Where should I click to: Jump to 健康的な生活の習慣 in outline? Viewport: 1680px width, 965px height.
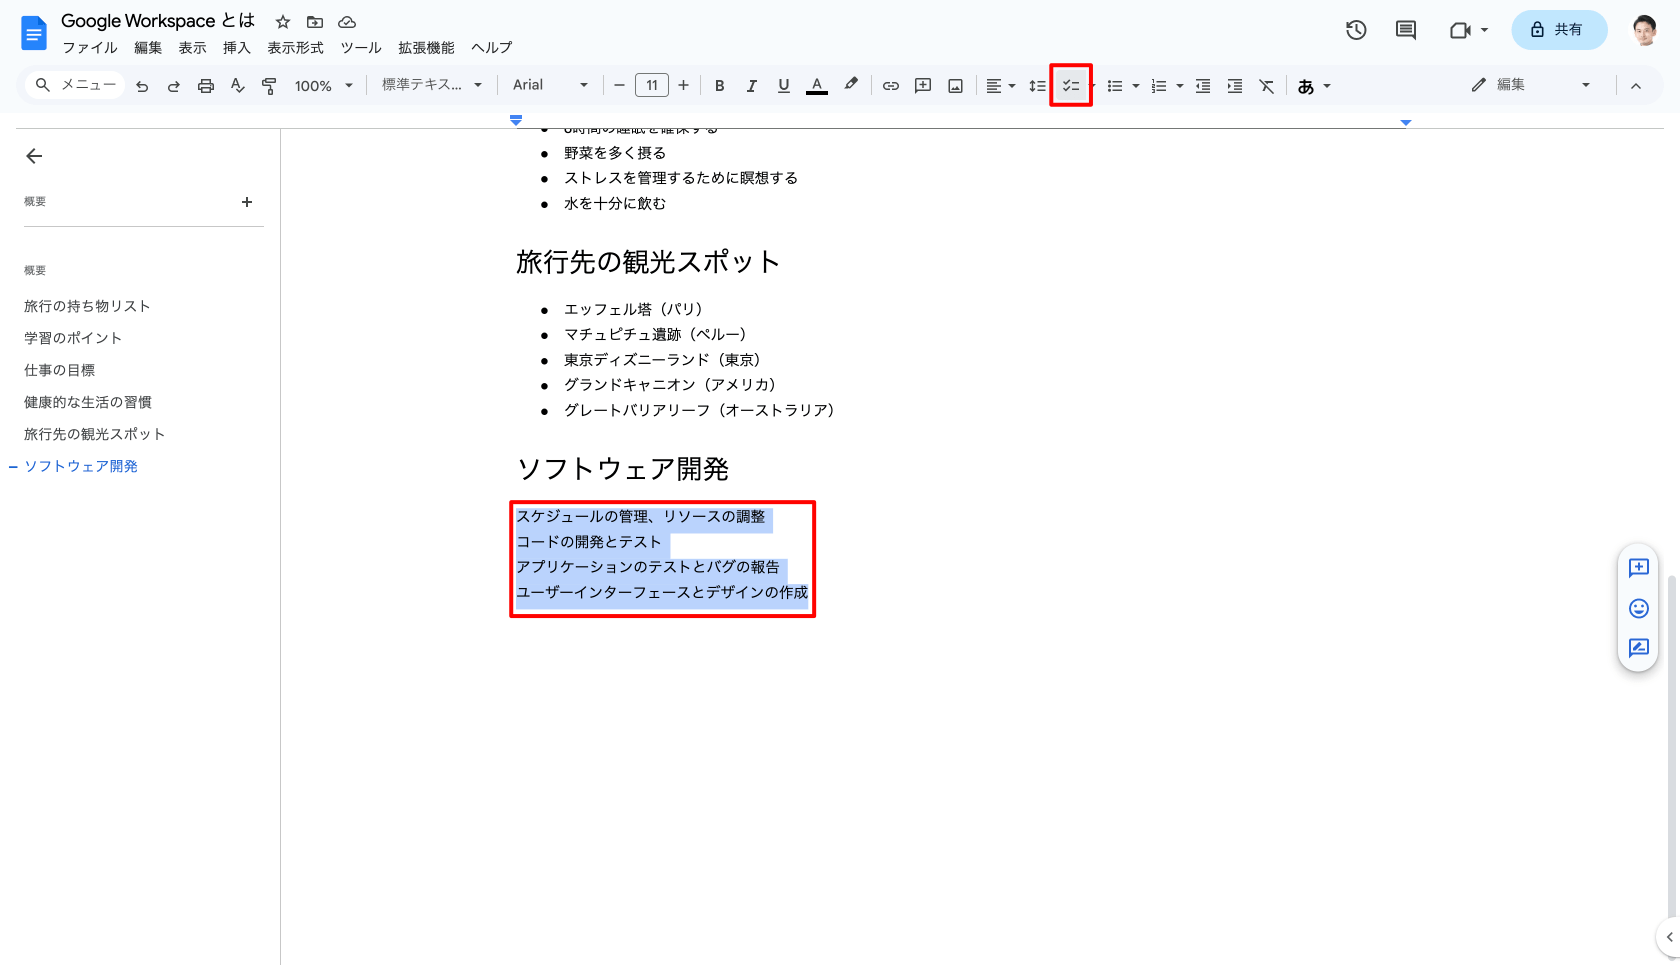[x=88, y=402]
